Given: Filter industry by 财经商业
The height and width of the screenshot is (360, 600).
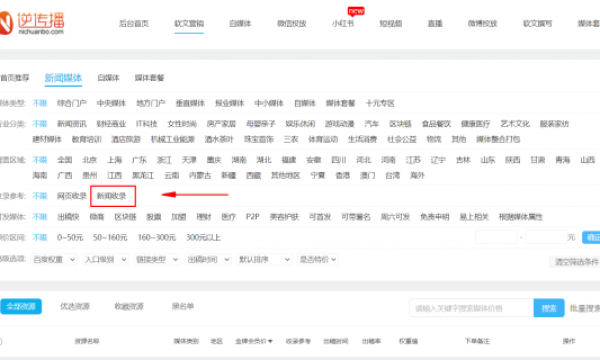Looking at the screenshot, I should point(111,124).
